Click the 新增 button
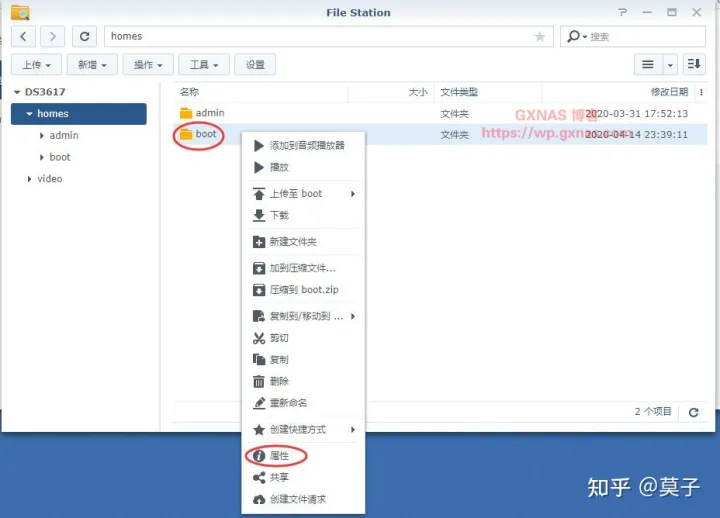Screen dimensions: 720x518 (92, 64)
